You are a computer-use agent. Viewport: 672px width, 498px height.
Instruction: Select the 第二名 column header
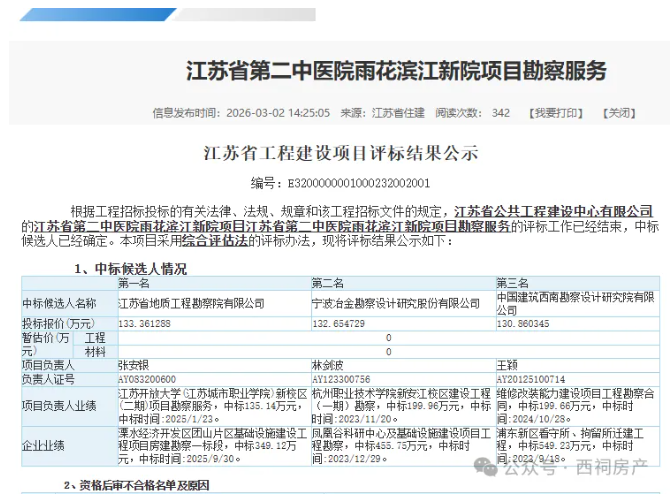(328, 283)
